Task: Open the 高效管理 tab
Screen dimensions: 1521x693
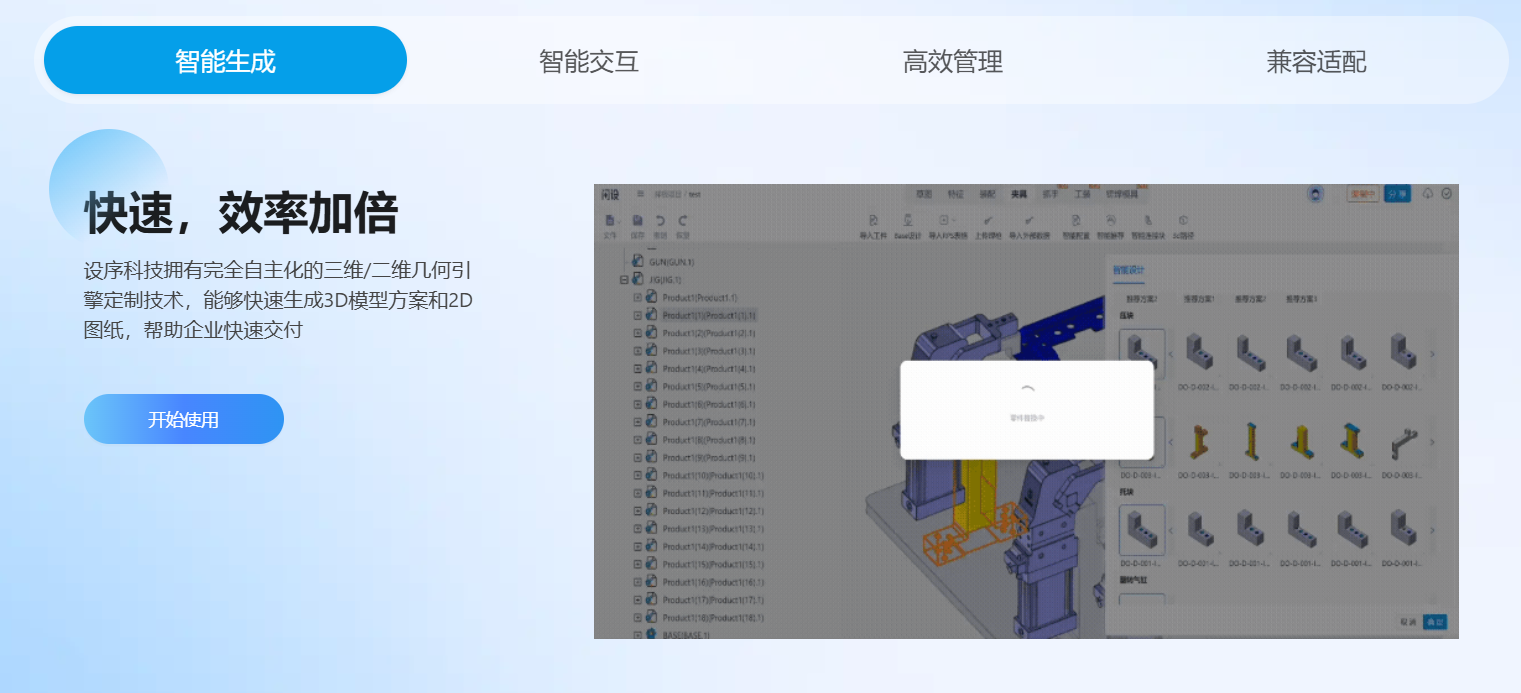Action: (x=953, y=61)
